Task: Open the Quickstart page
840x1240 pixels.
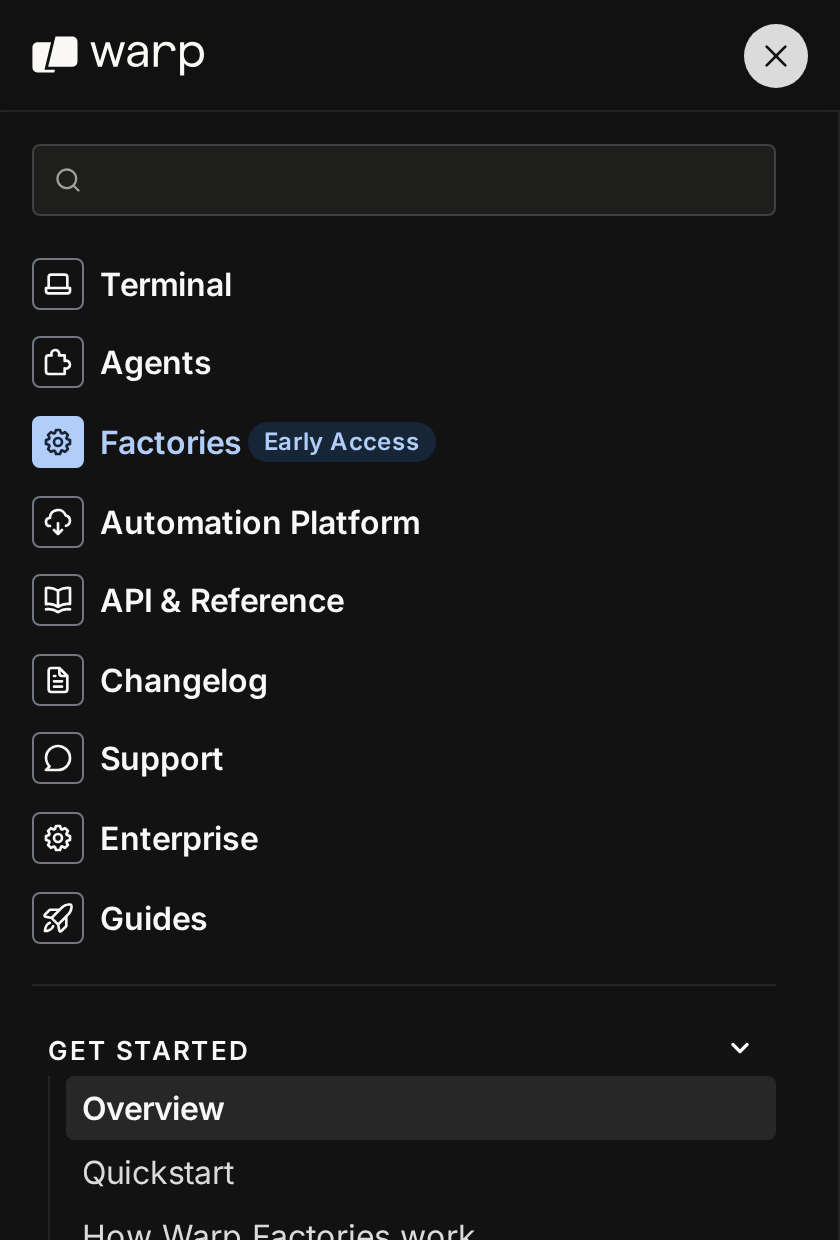Action: pos(158,1172)
